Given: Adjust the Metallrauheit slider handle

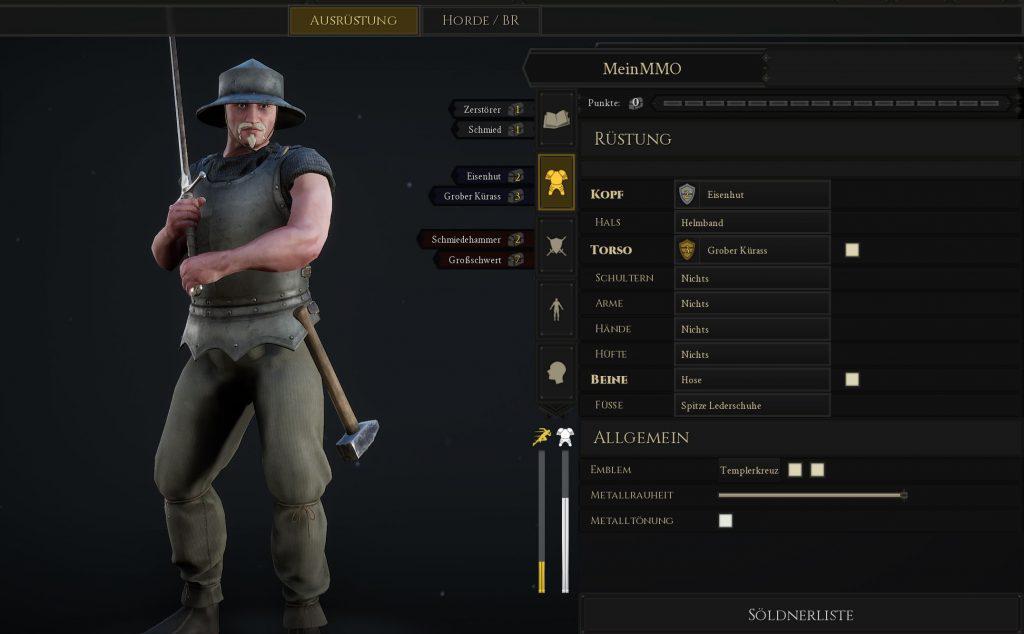Looking at the screenshot, I should [904, 495].
